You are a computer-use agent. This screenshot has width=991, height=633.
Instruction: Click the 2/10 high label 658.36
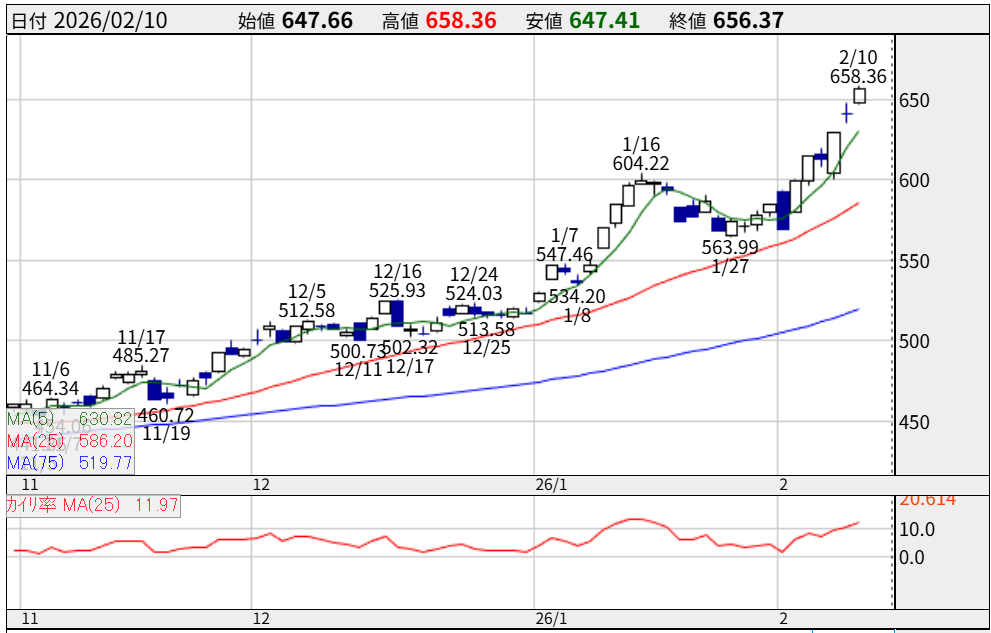(857, 76)
